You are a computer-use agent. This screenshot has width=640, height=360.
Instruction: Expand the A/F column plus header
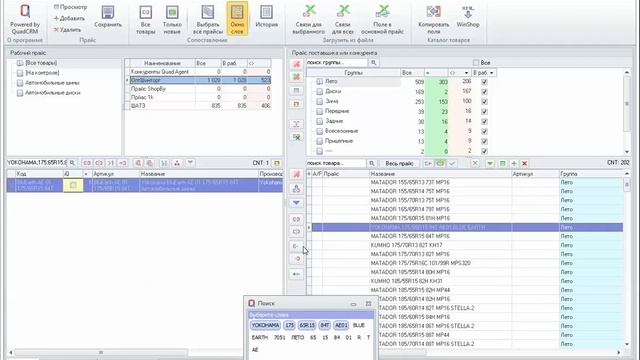309,174
